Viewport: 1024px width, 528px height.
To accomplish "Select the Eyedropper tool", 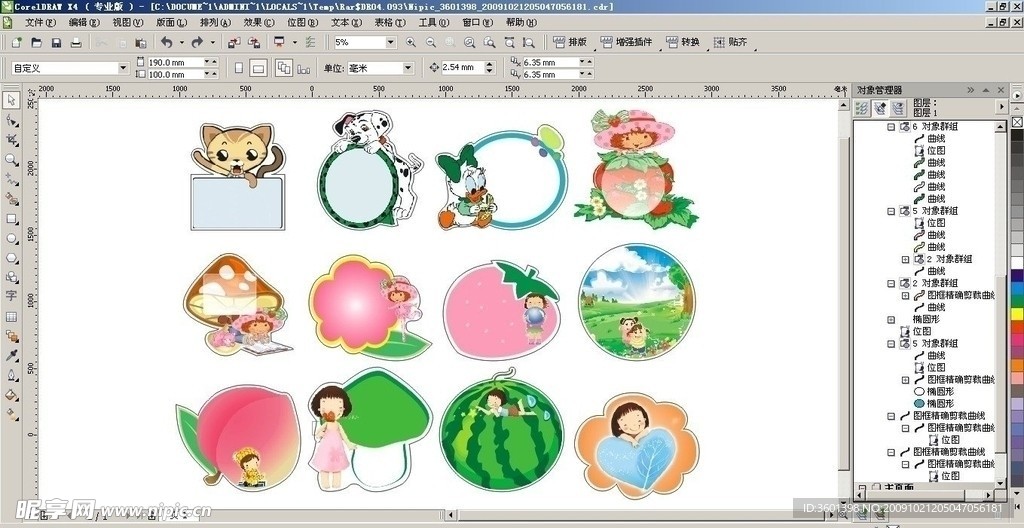I will click(x=11, y=355).
